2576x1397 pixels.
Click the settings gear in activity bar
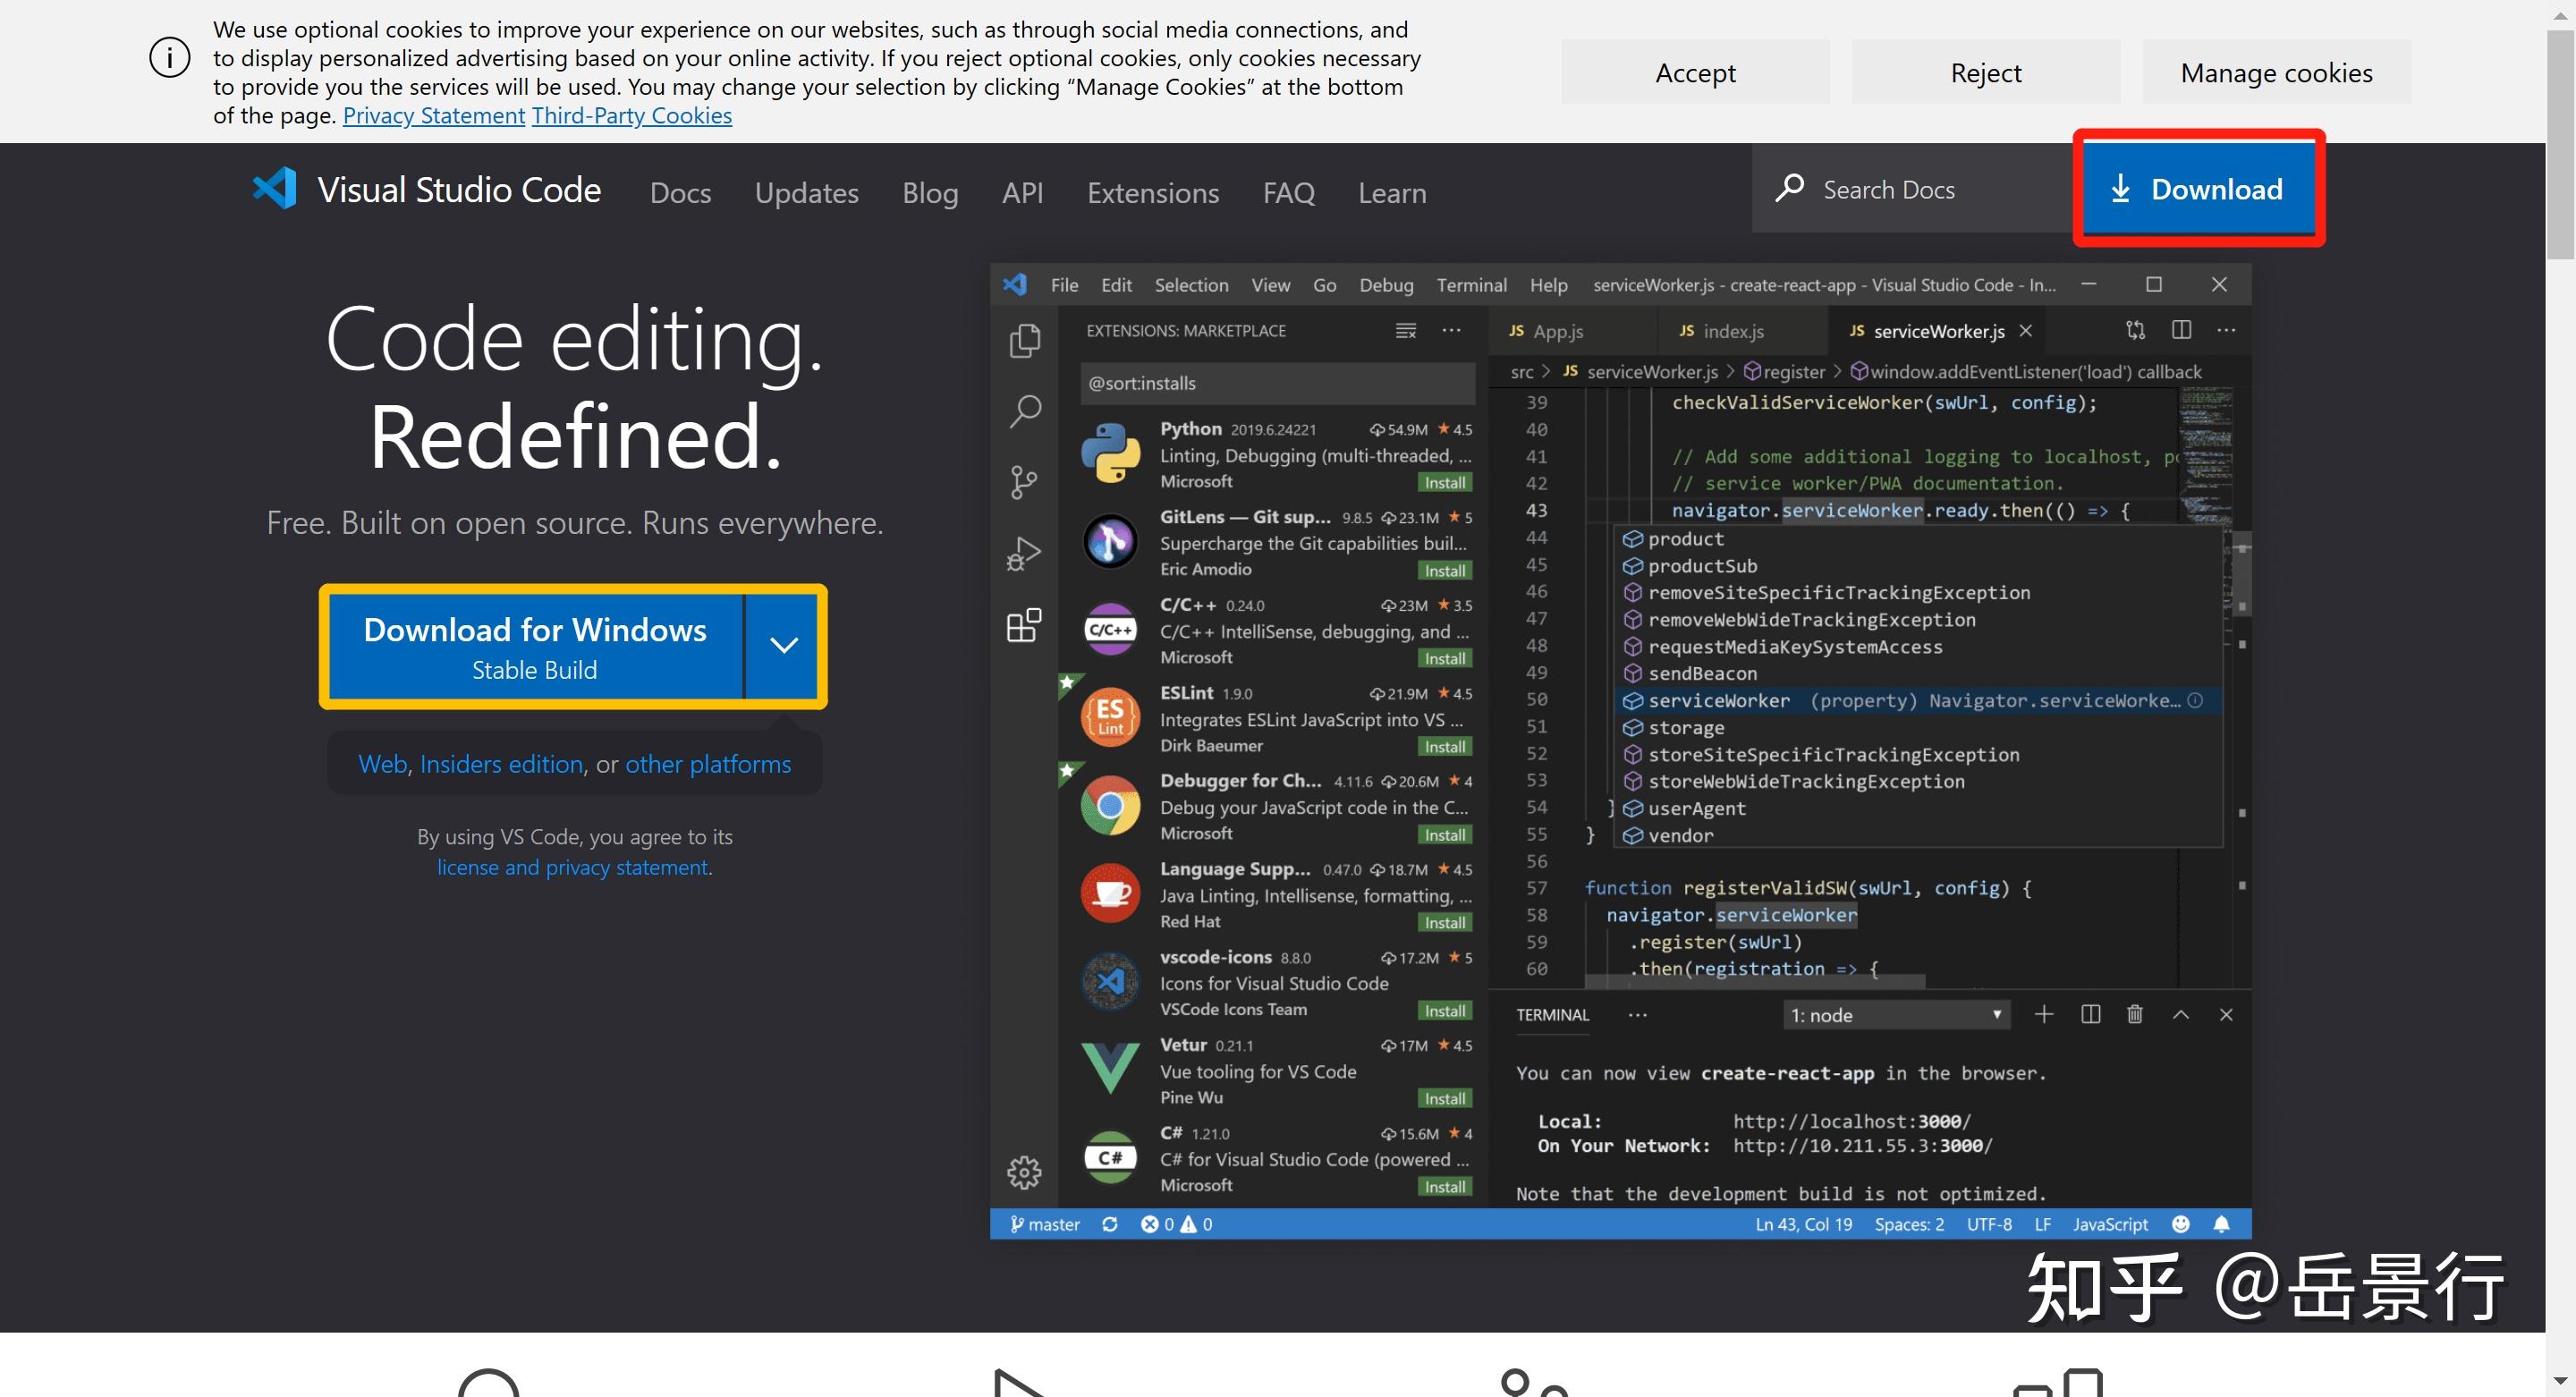pos(1024,1172)
